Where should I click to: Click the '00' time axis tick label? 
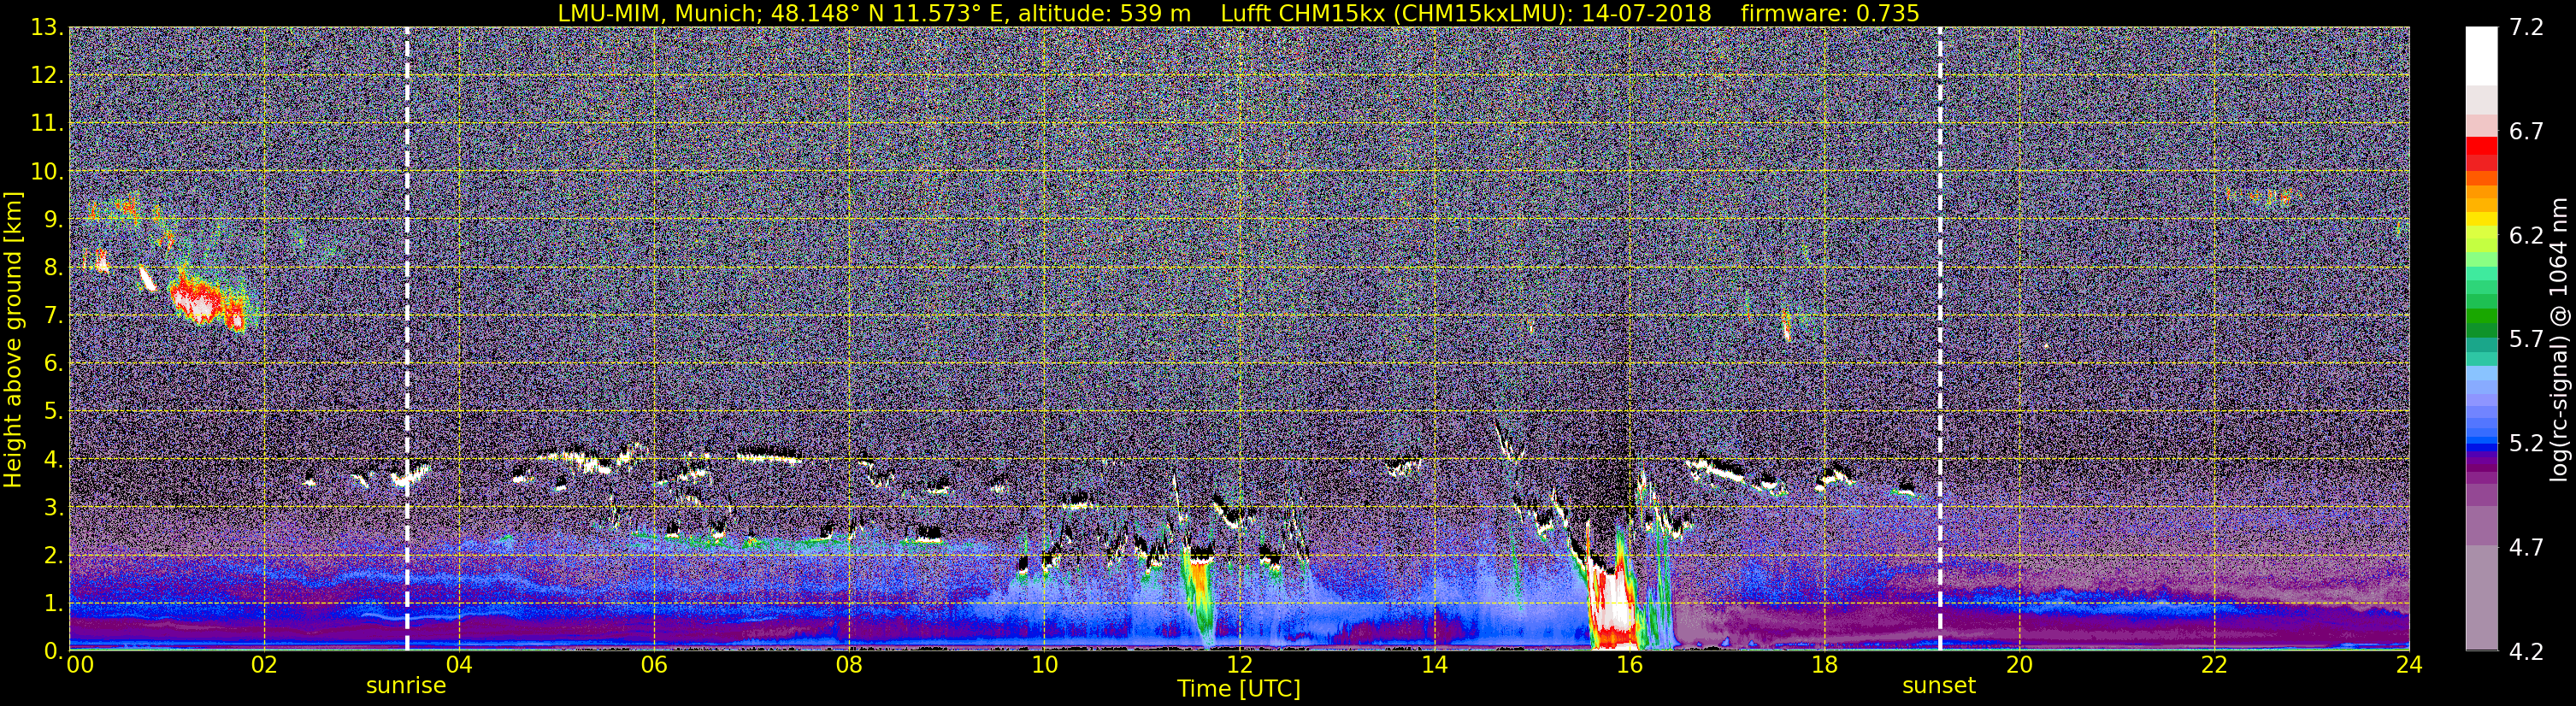click(80, 666)
